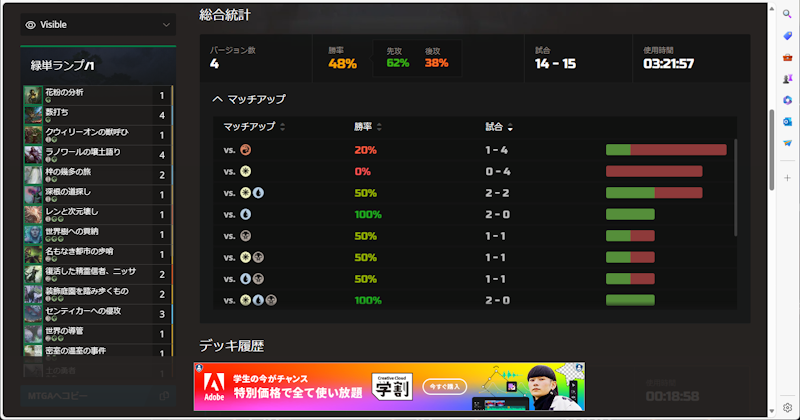Screen dimensions: 800x420
Task: Toggle the Visible eye icon
Action: pyautogui.click(x=30, y=25)
